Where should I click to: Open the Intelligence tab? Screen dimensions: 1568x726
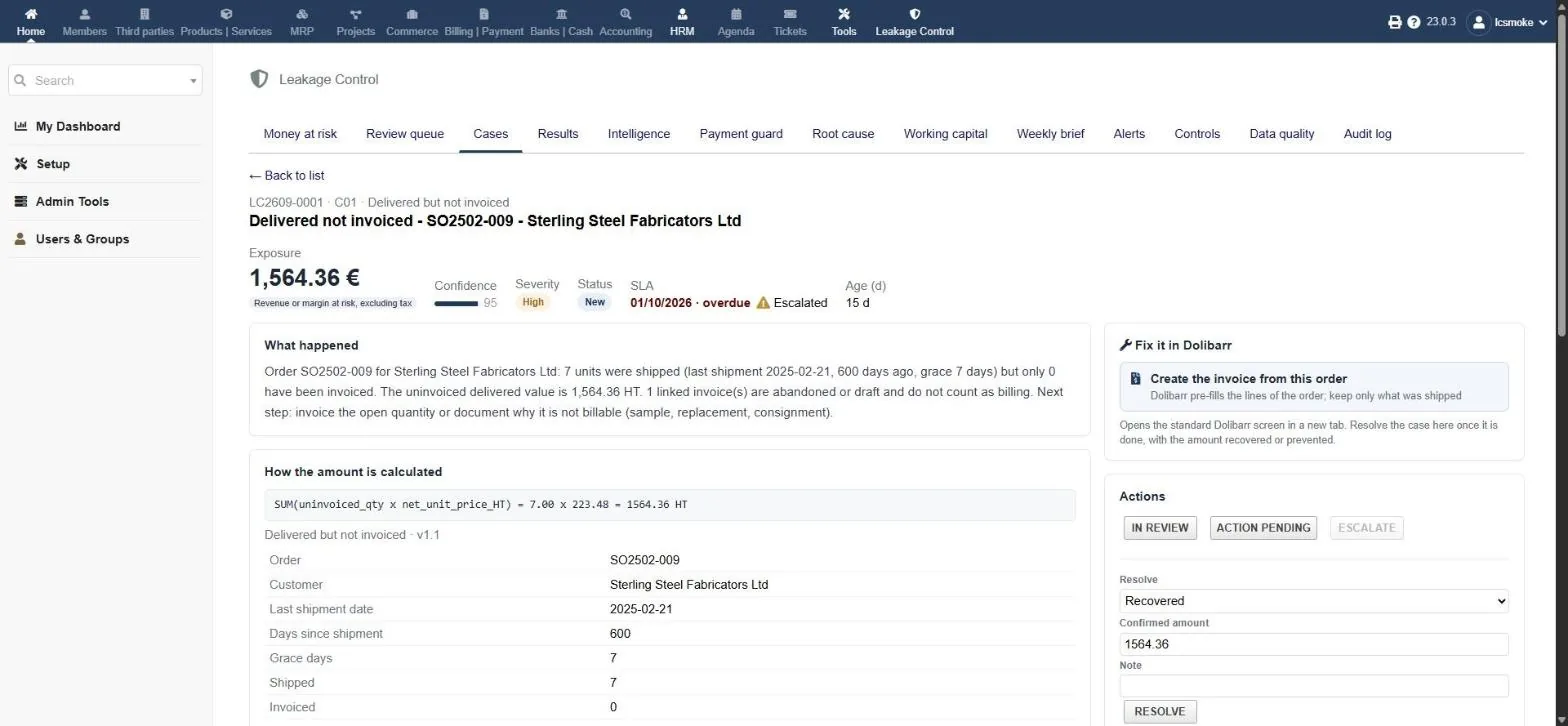coord(639,133)
